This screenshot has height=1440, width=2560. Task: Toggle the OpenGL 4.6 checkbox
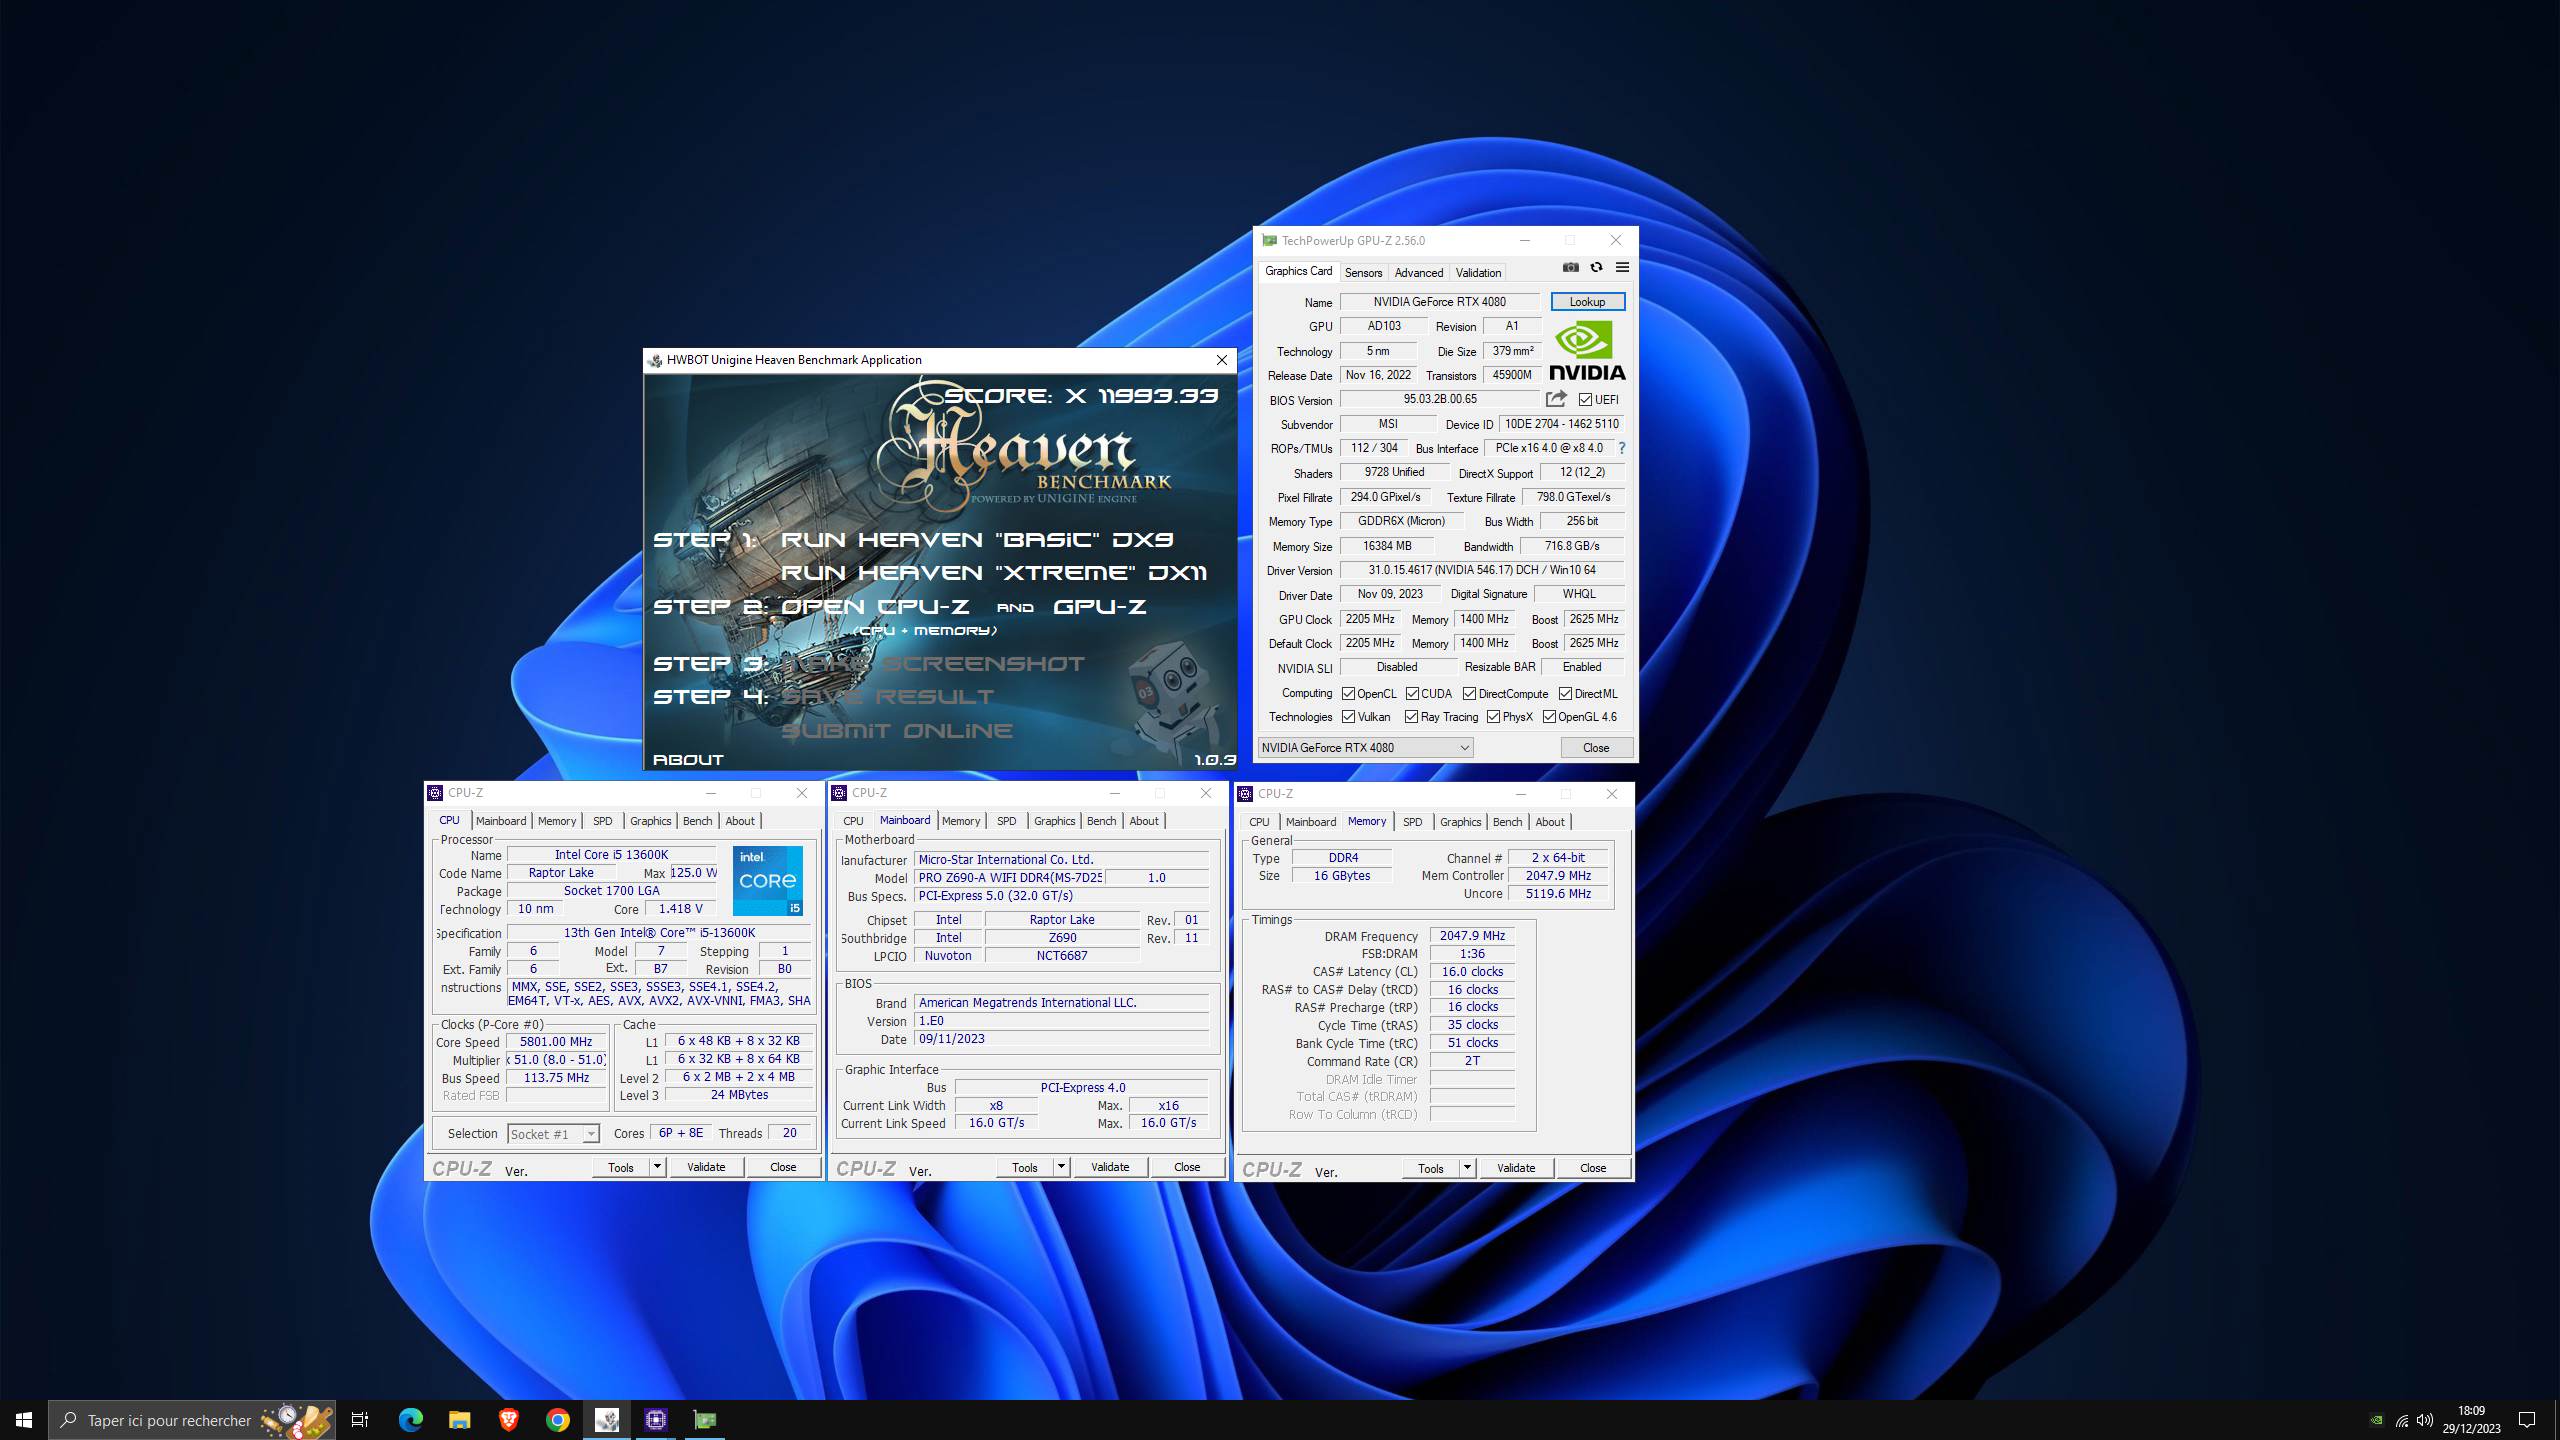(x=1549, y=717)
